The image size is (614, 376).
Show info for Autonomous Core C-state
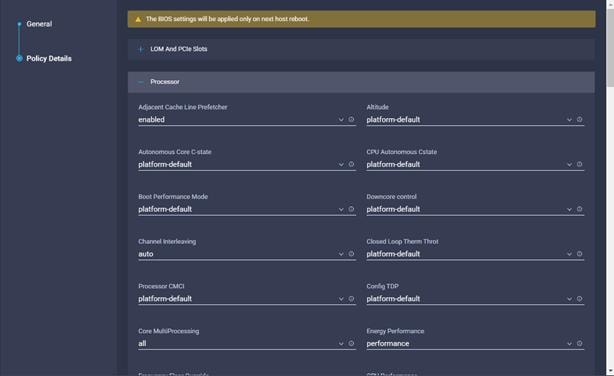tap(351, 164)
